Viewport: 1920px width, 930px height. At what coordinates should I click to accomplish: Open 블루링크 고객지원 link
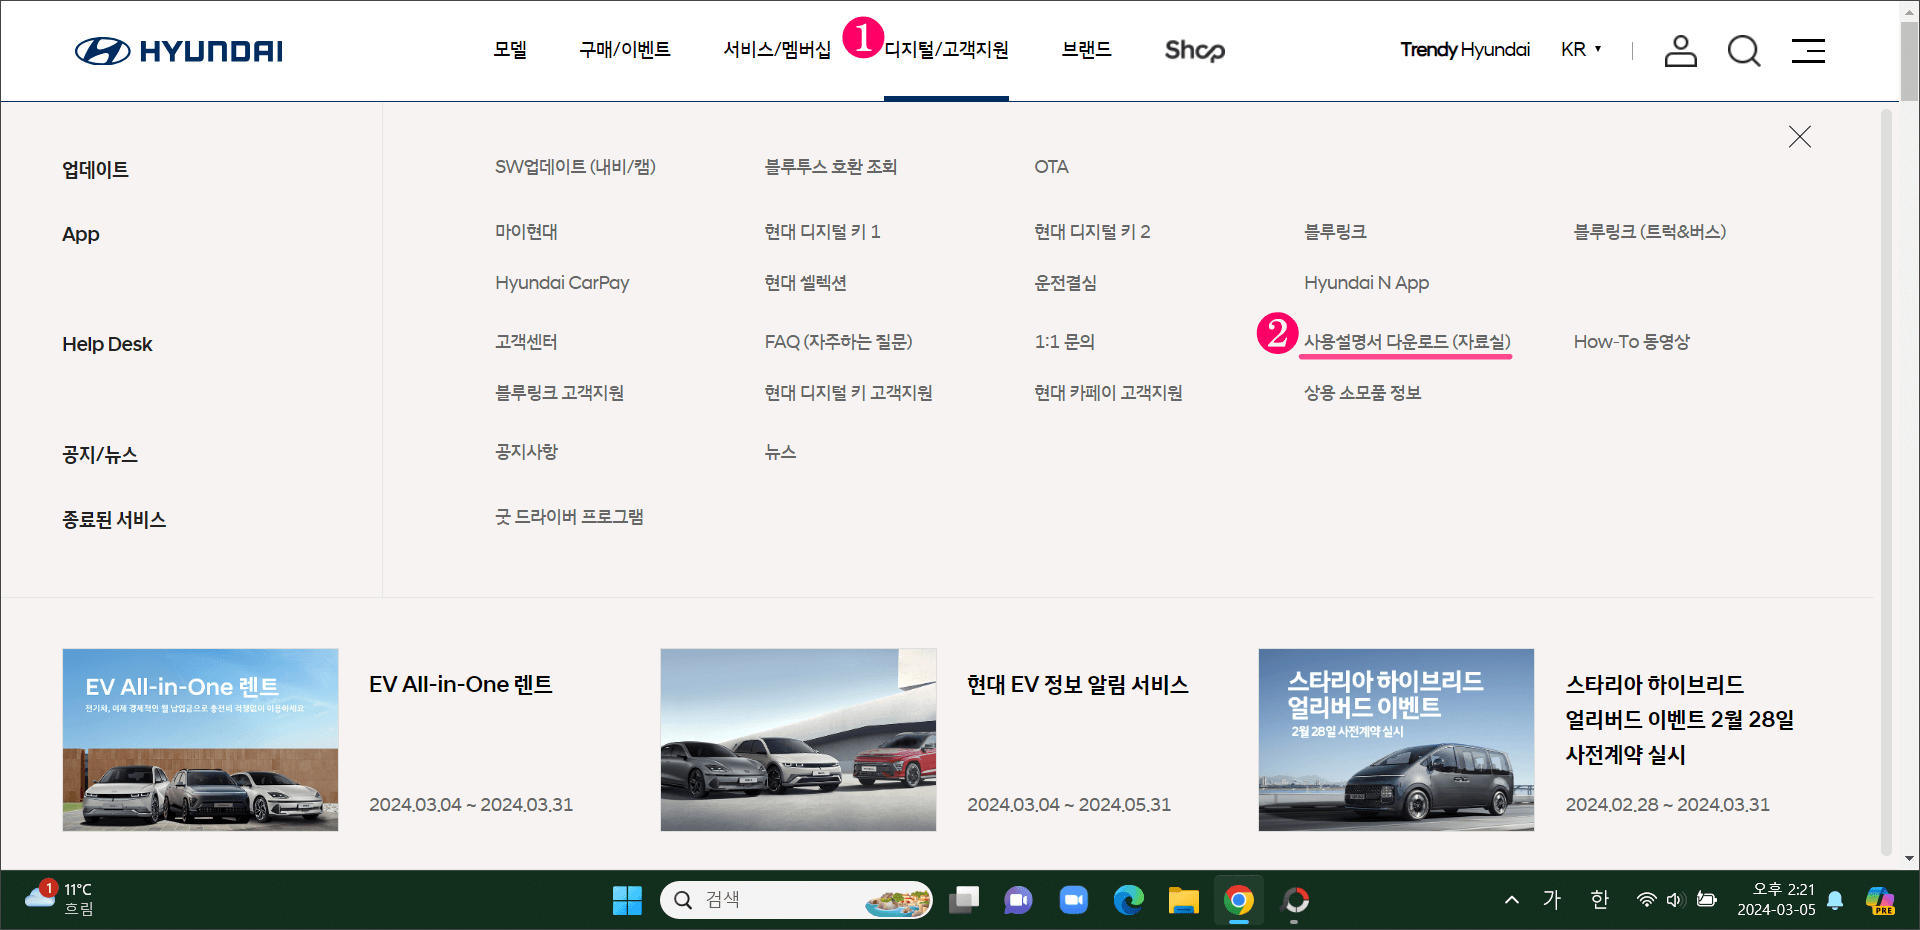tap(559, 393)
